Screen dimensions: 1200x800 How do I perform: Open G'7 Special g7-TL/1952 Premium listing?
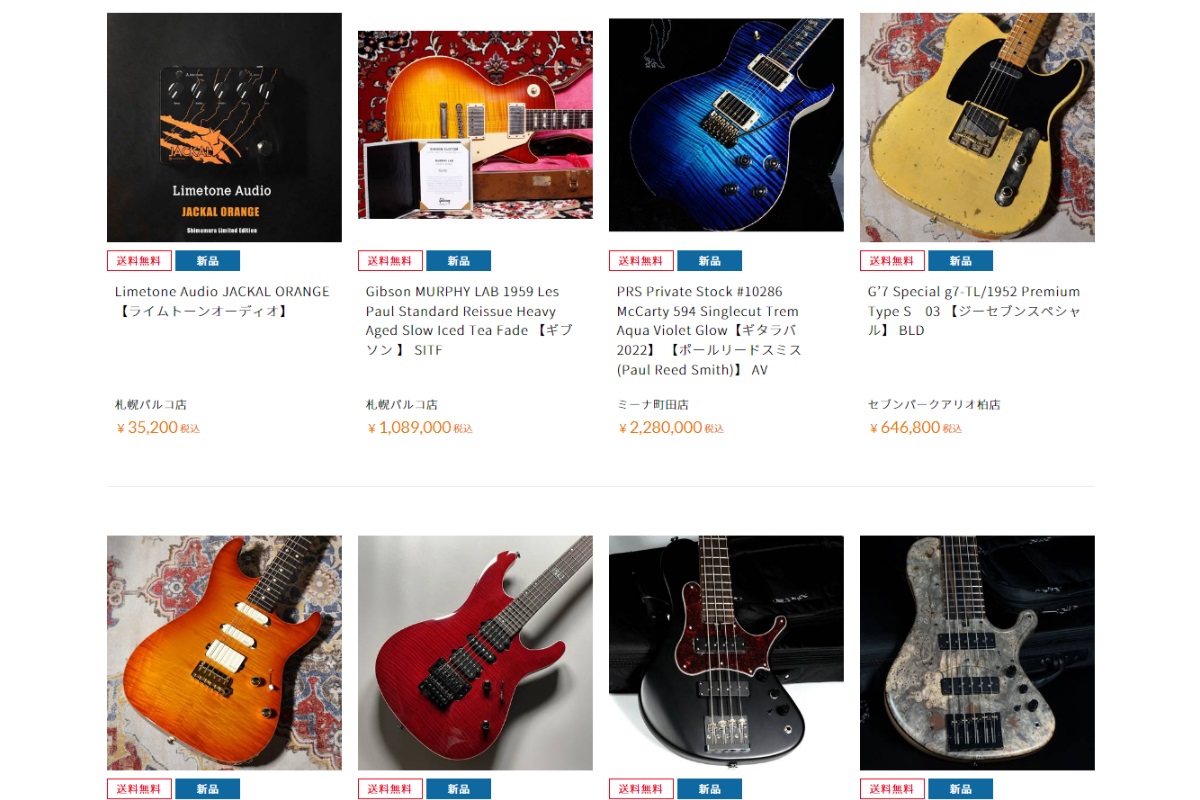point(974,311)
